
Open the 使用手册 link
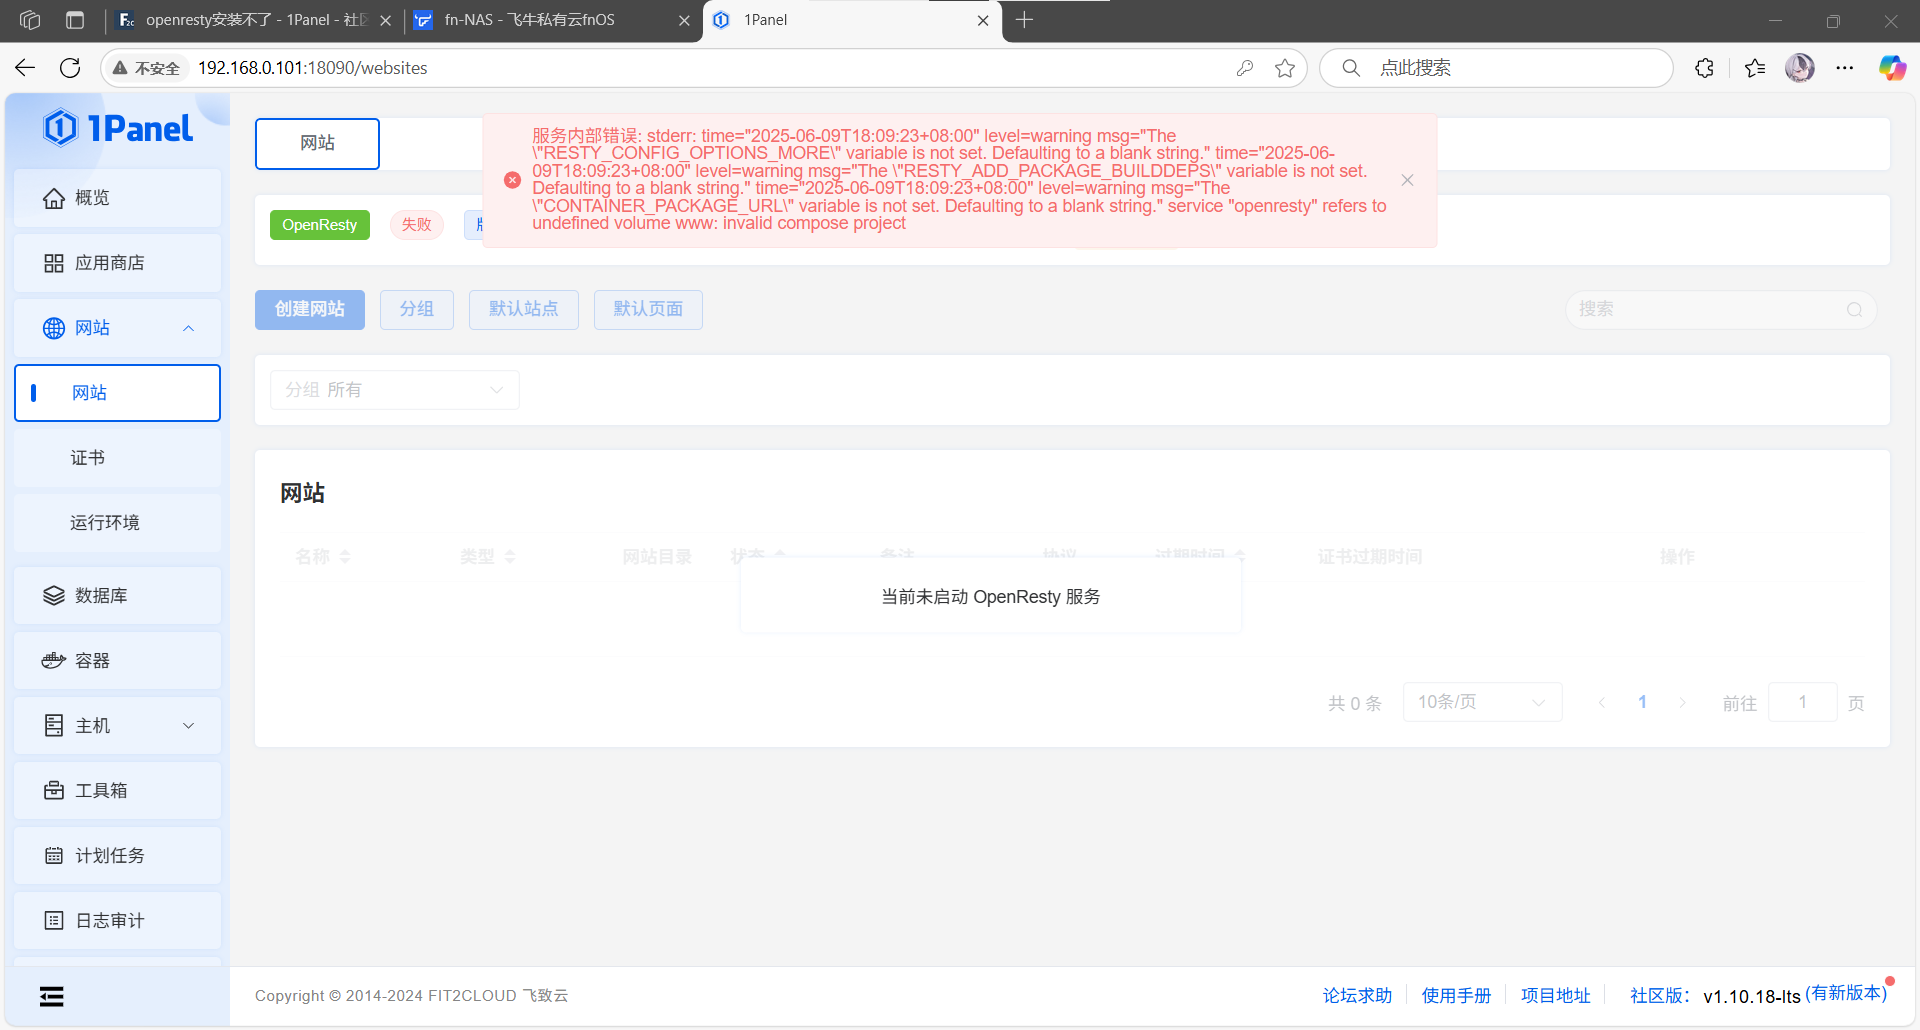(1456, 996)
